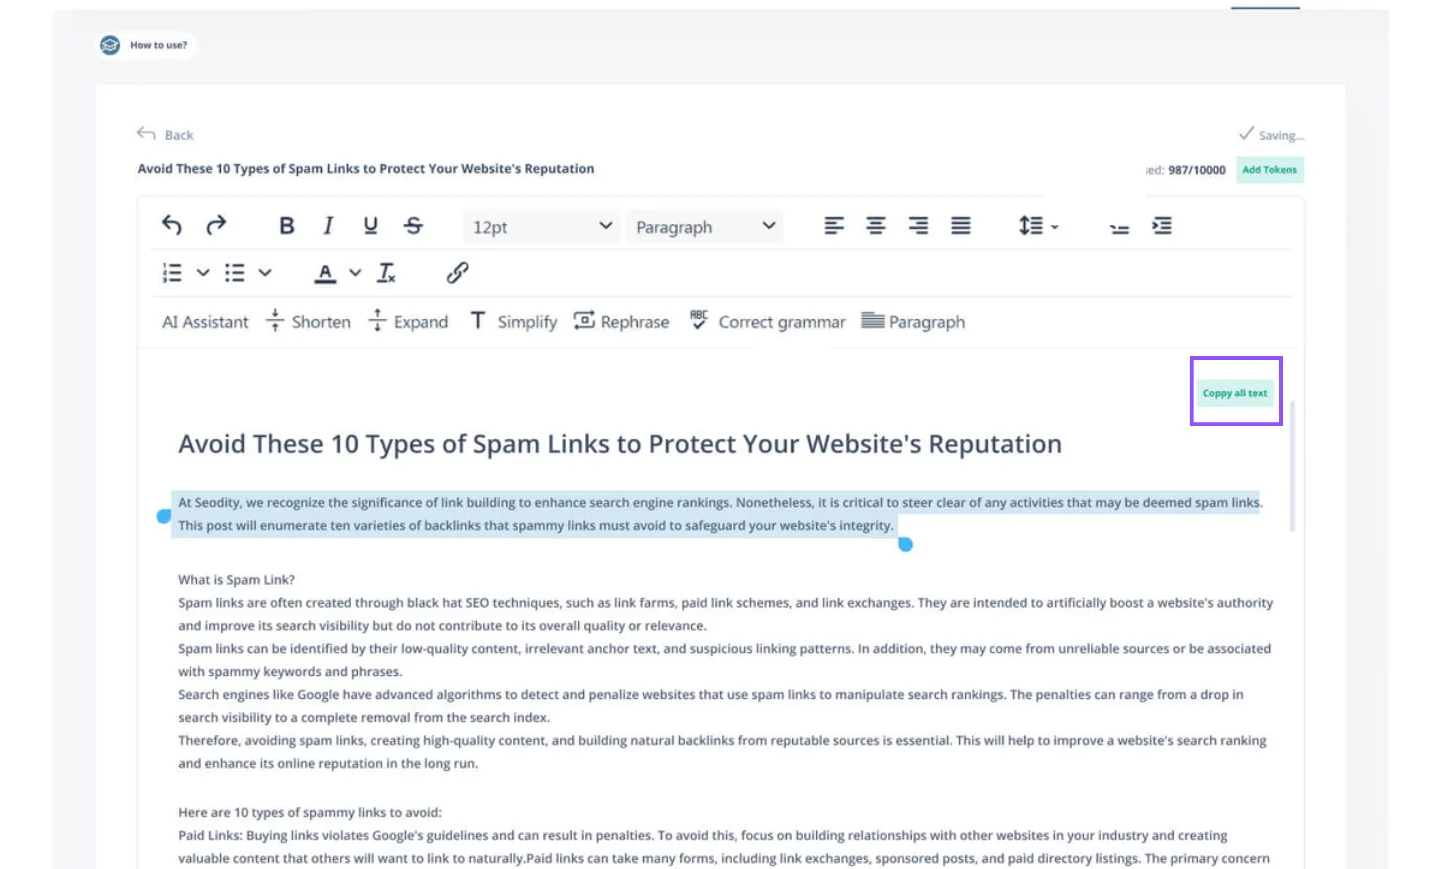Increase indent of the paragraph
1442x869 pixels.
click(1161, 226)
